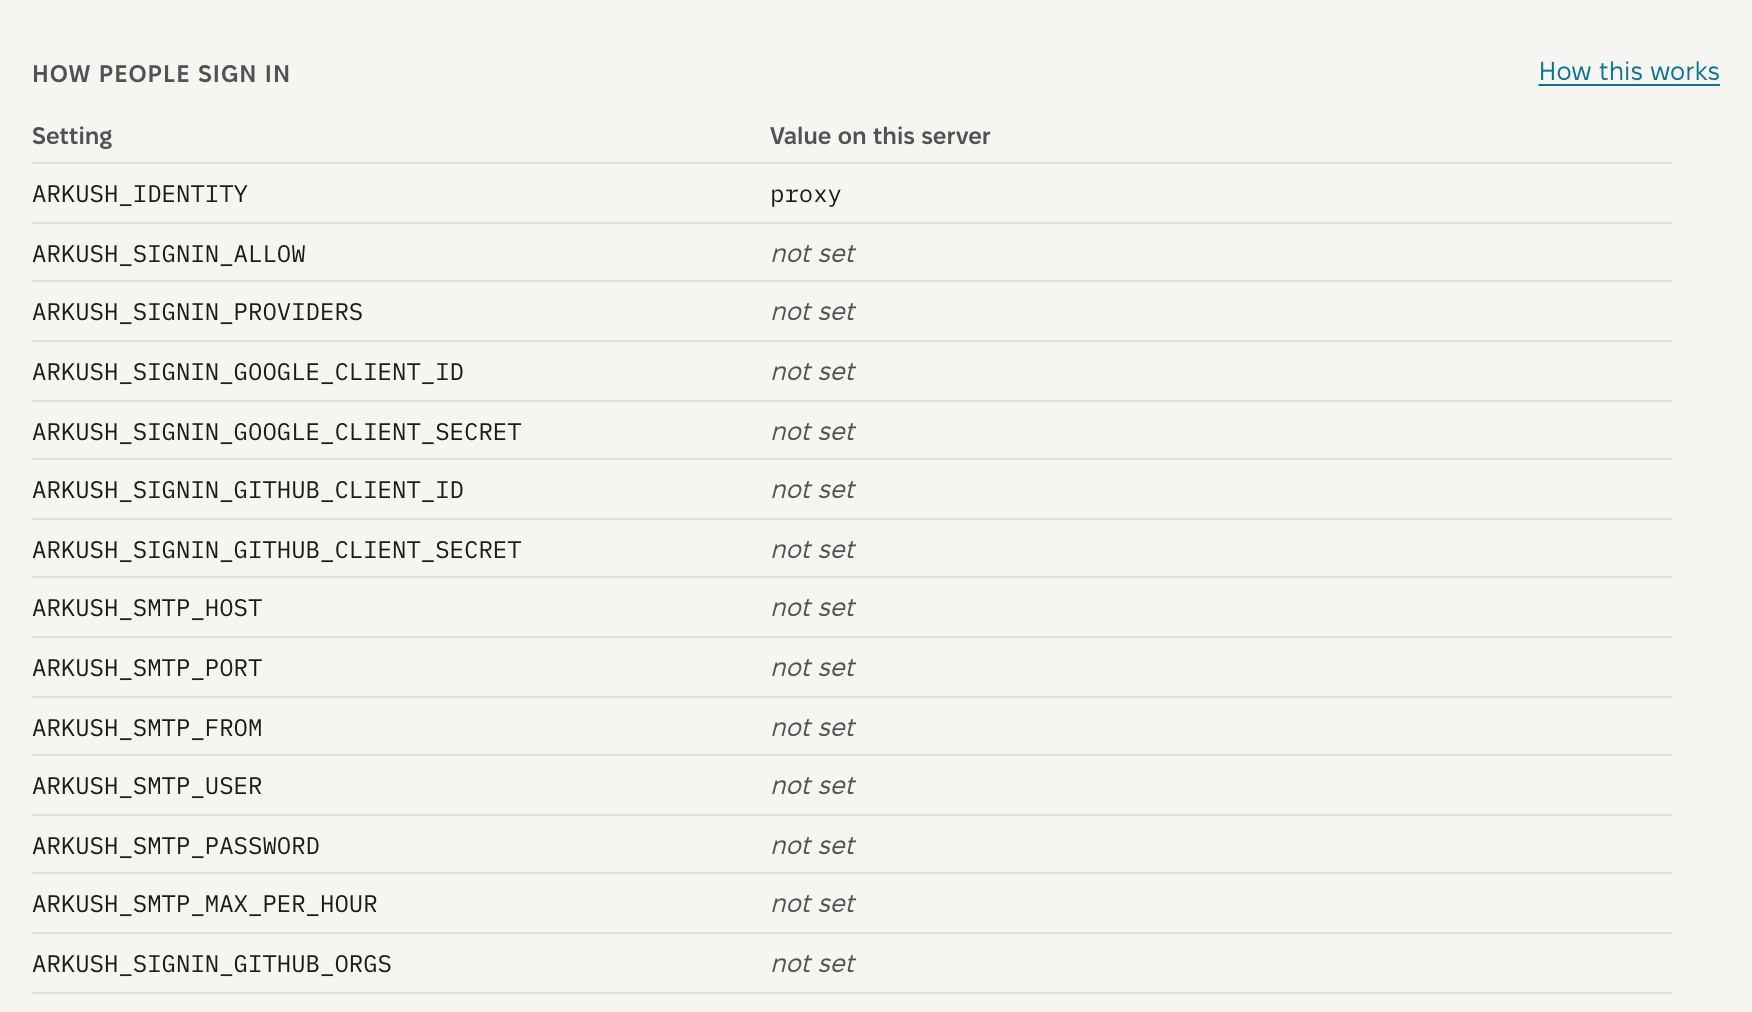Image resolution: width=1752 pixels, height=1012 pixels.
Task: Select the ARKUSH_SIGNIN_GITHUB_CLIENT_ID label
Action: coord(248,490)
